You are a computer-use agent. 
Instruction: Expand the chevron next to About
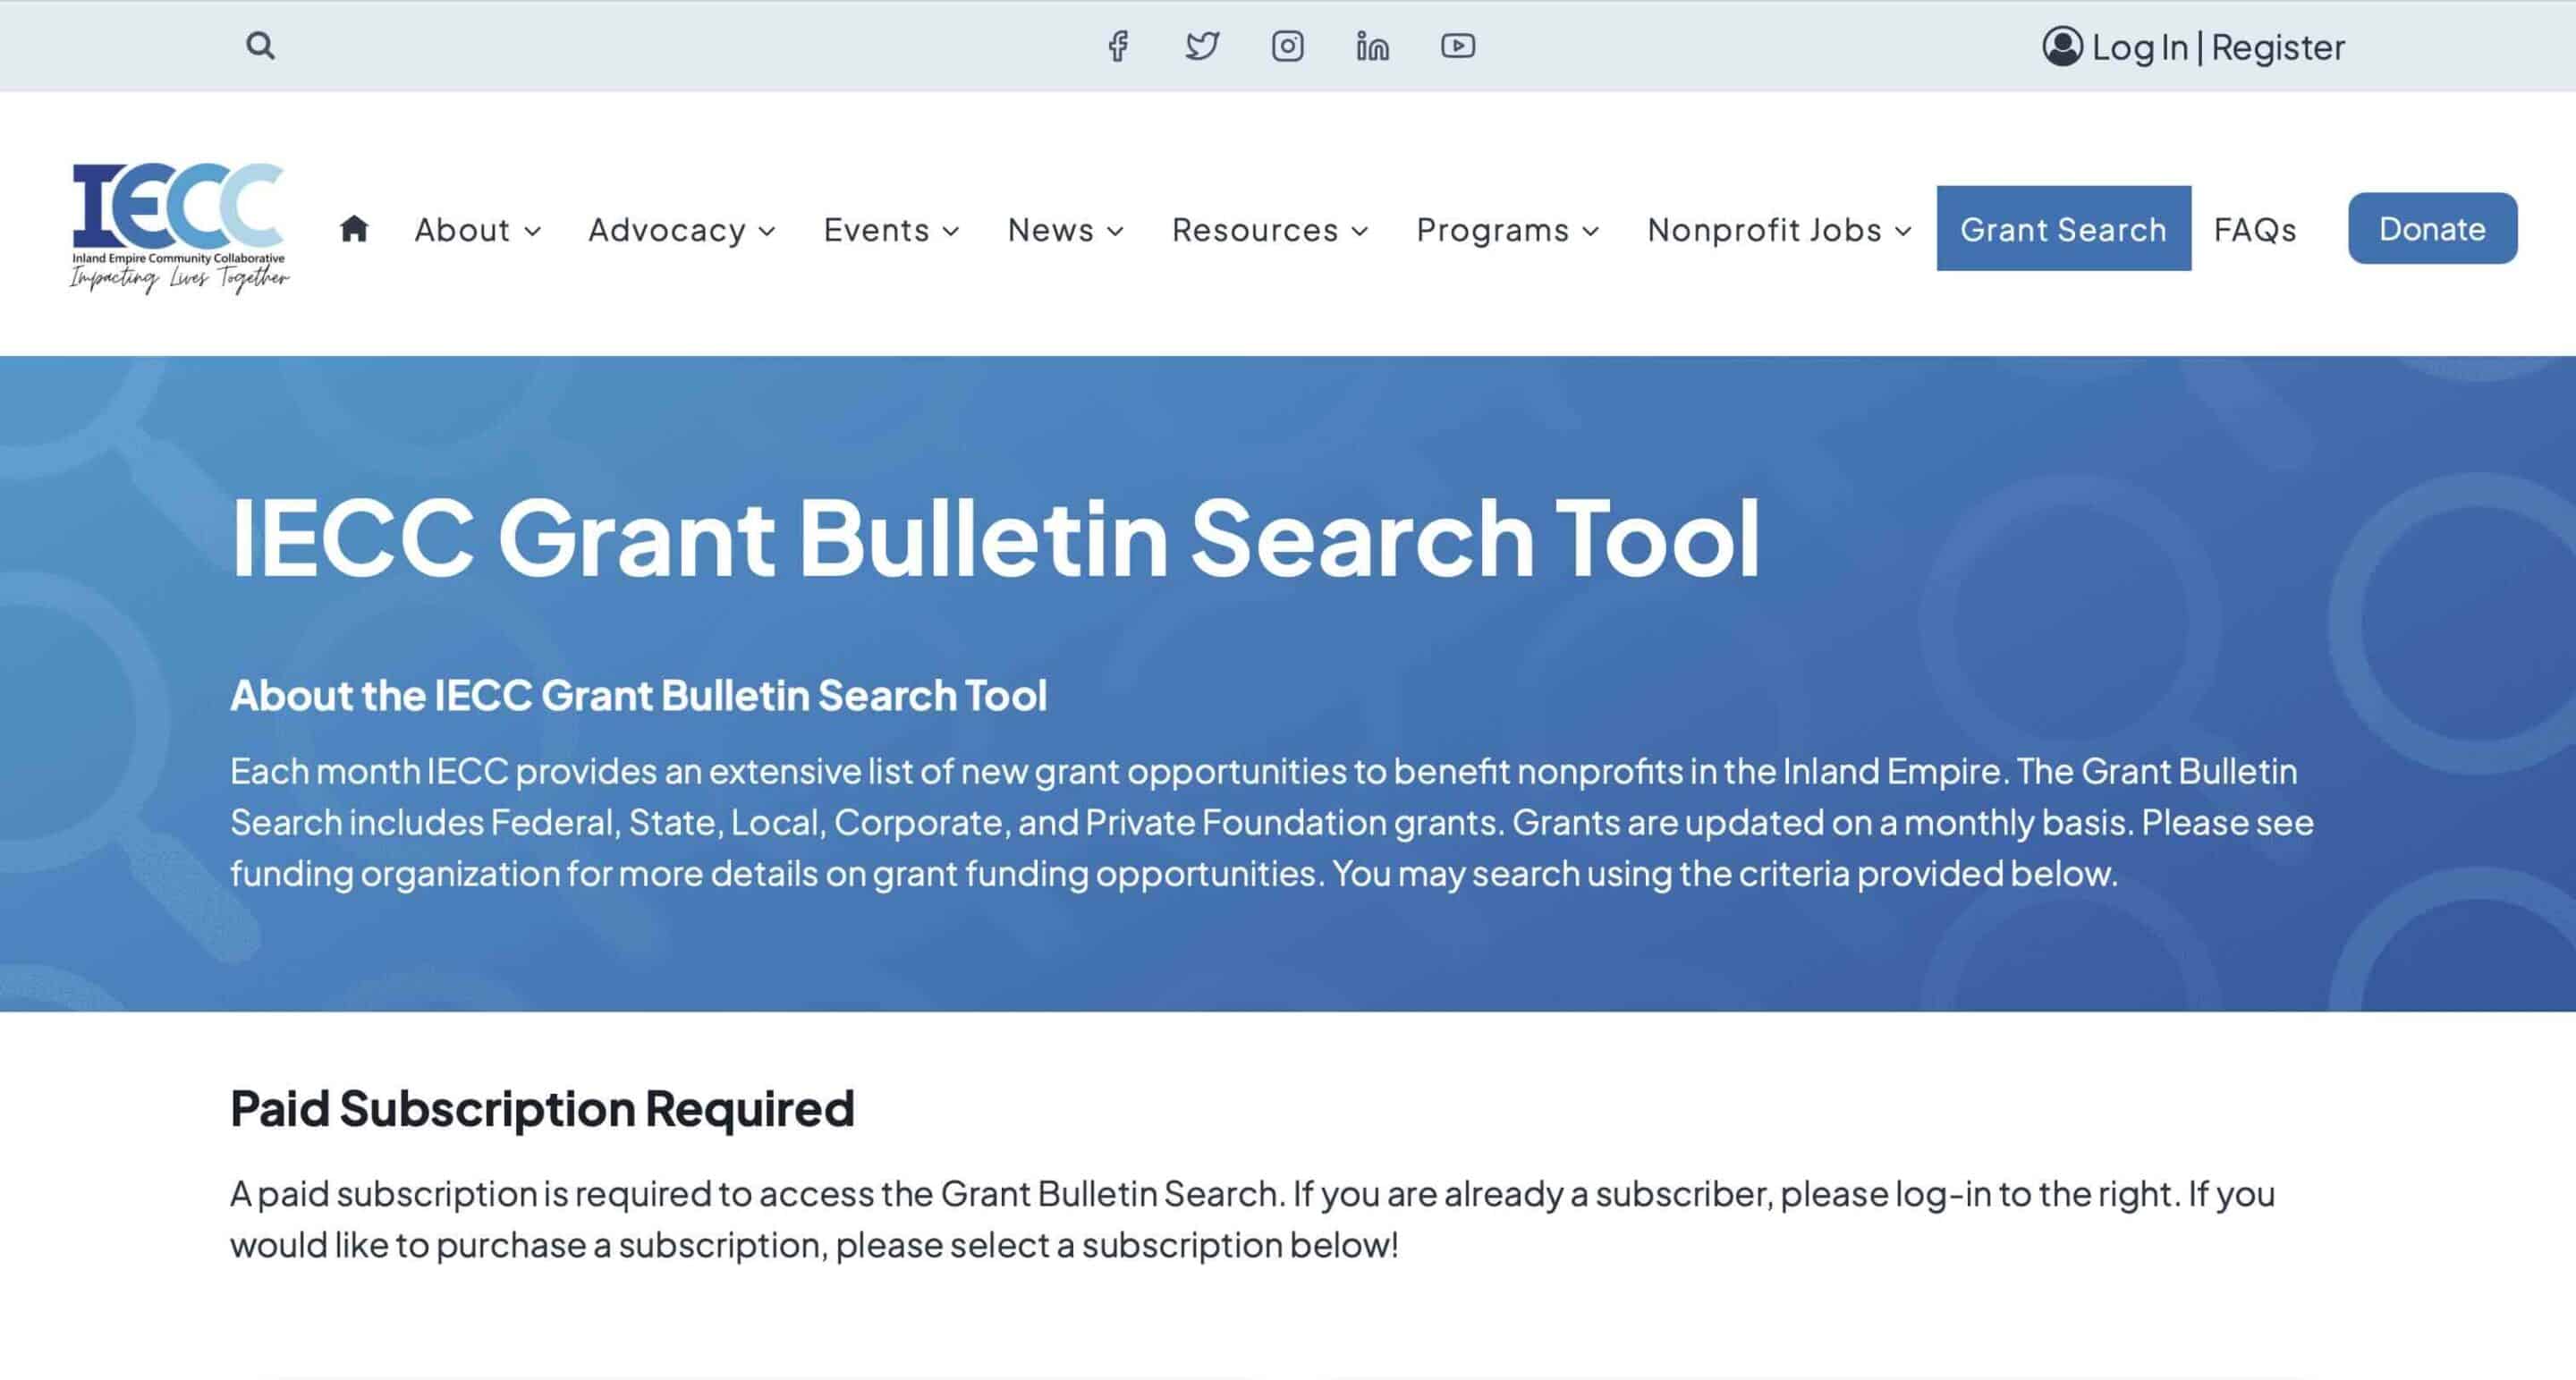pyautogui.click(x=533, y=232)
